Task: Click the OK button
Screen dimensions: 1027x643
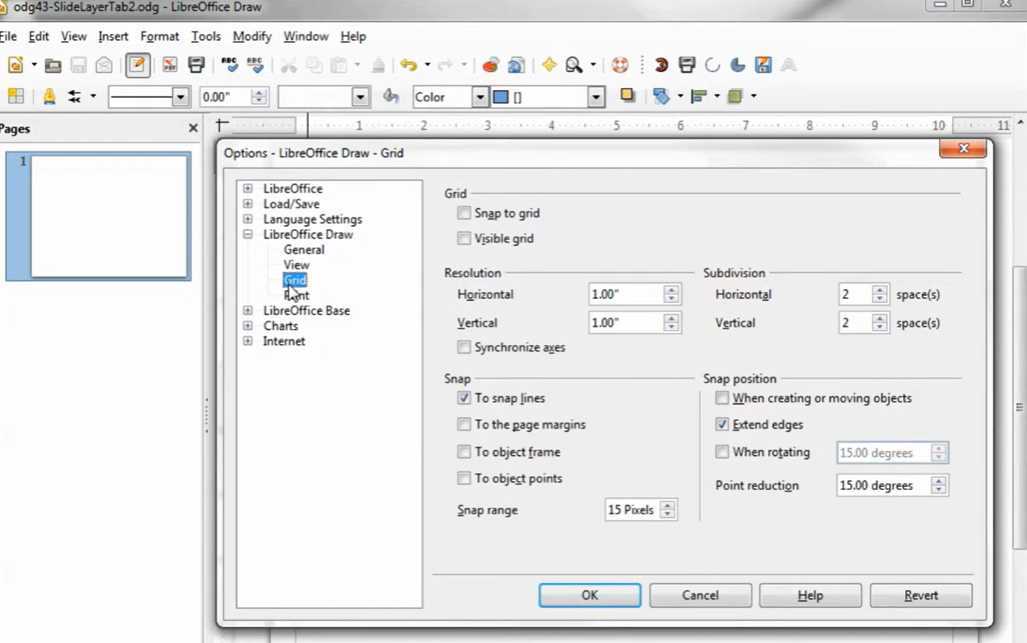Action: (x=589, y=595)
